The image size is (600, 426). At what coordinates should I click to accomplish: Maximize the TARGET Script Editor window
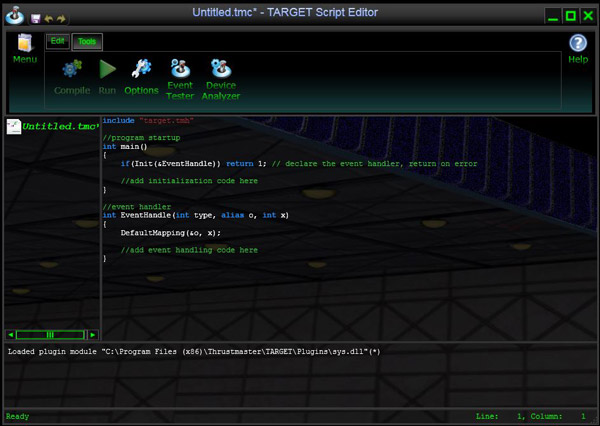571,16
